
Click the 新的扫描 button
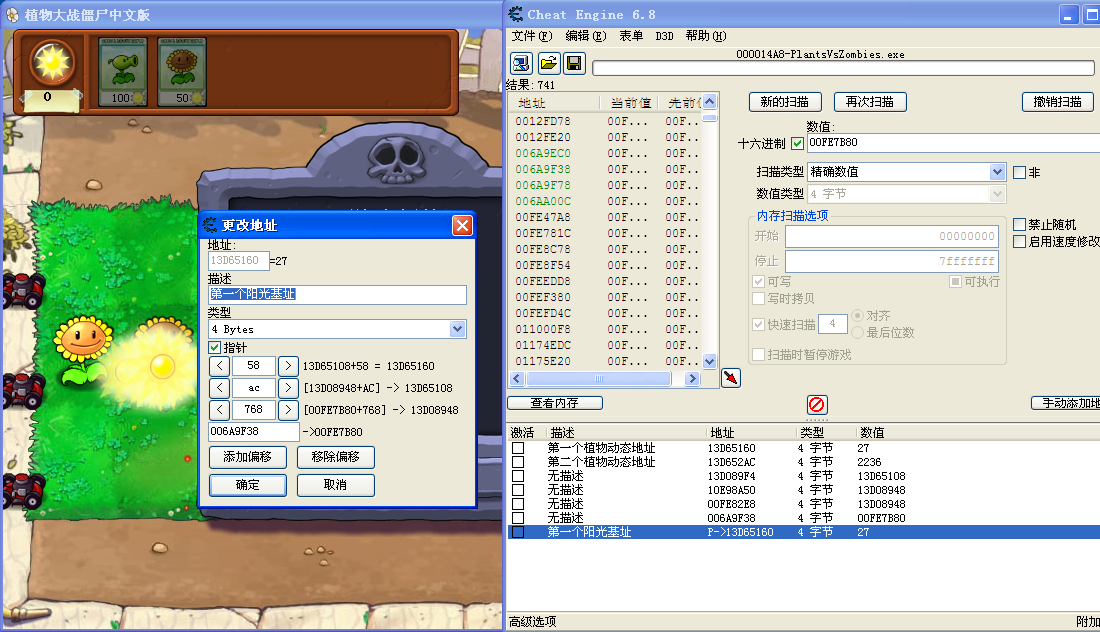point(784,102)
